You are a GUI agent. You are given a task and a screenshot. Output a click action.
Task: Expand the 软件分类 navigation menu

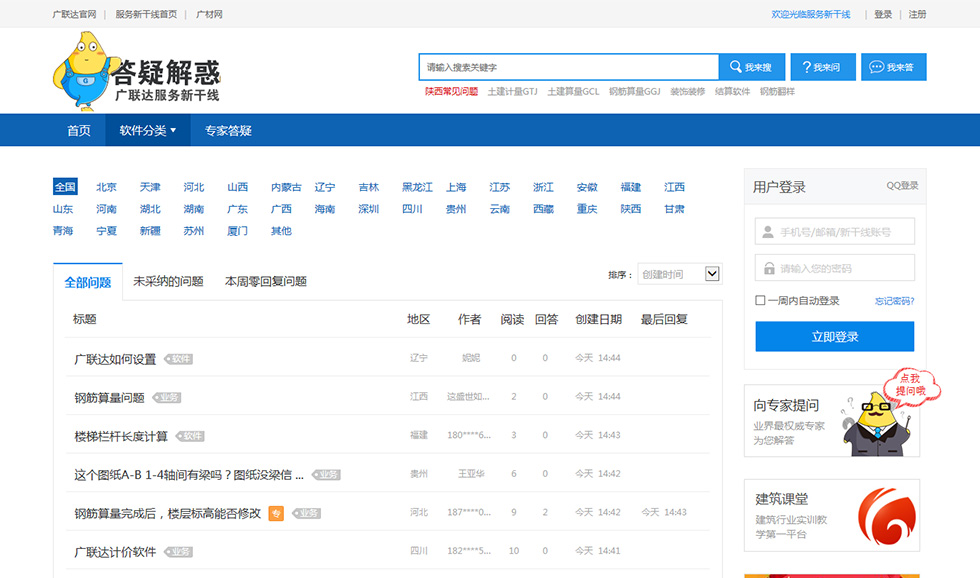point(147,130)
